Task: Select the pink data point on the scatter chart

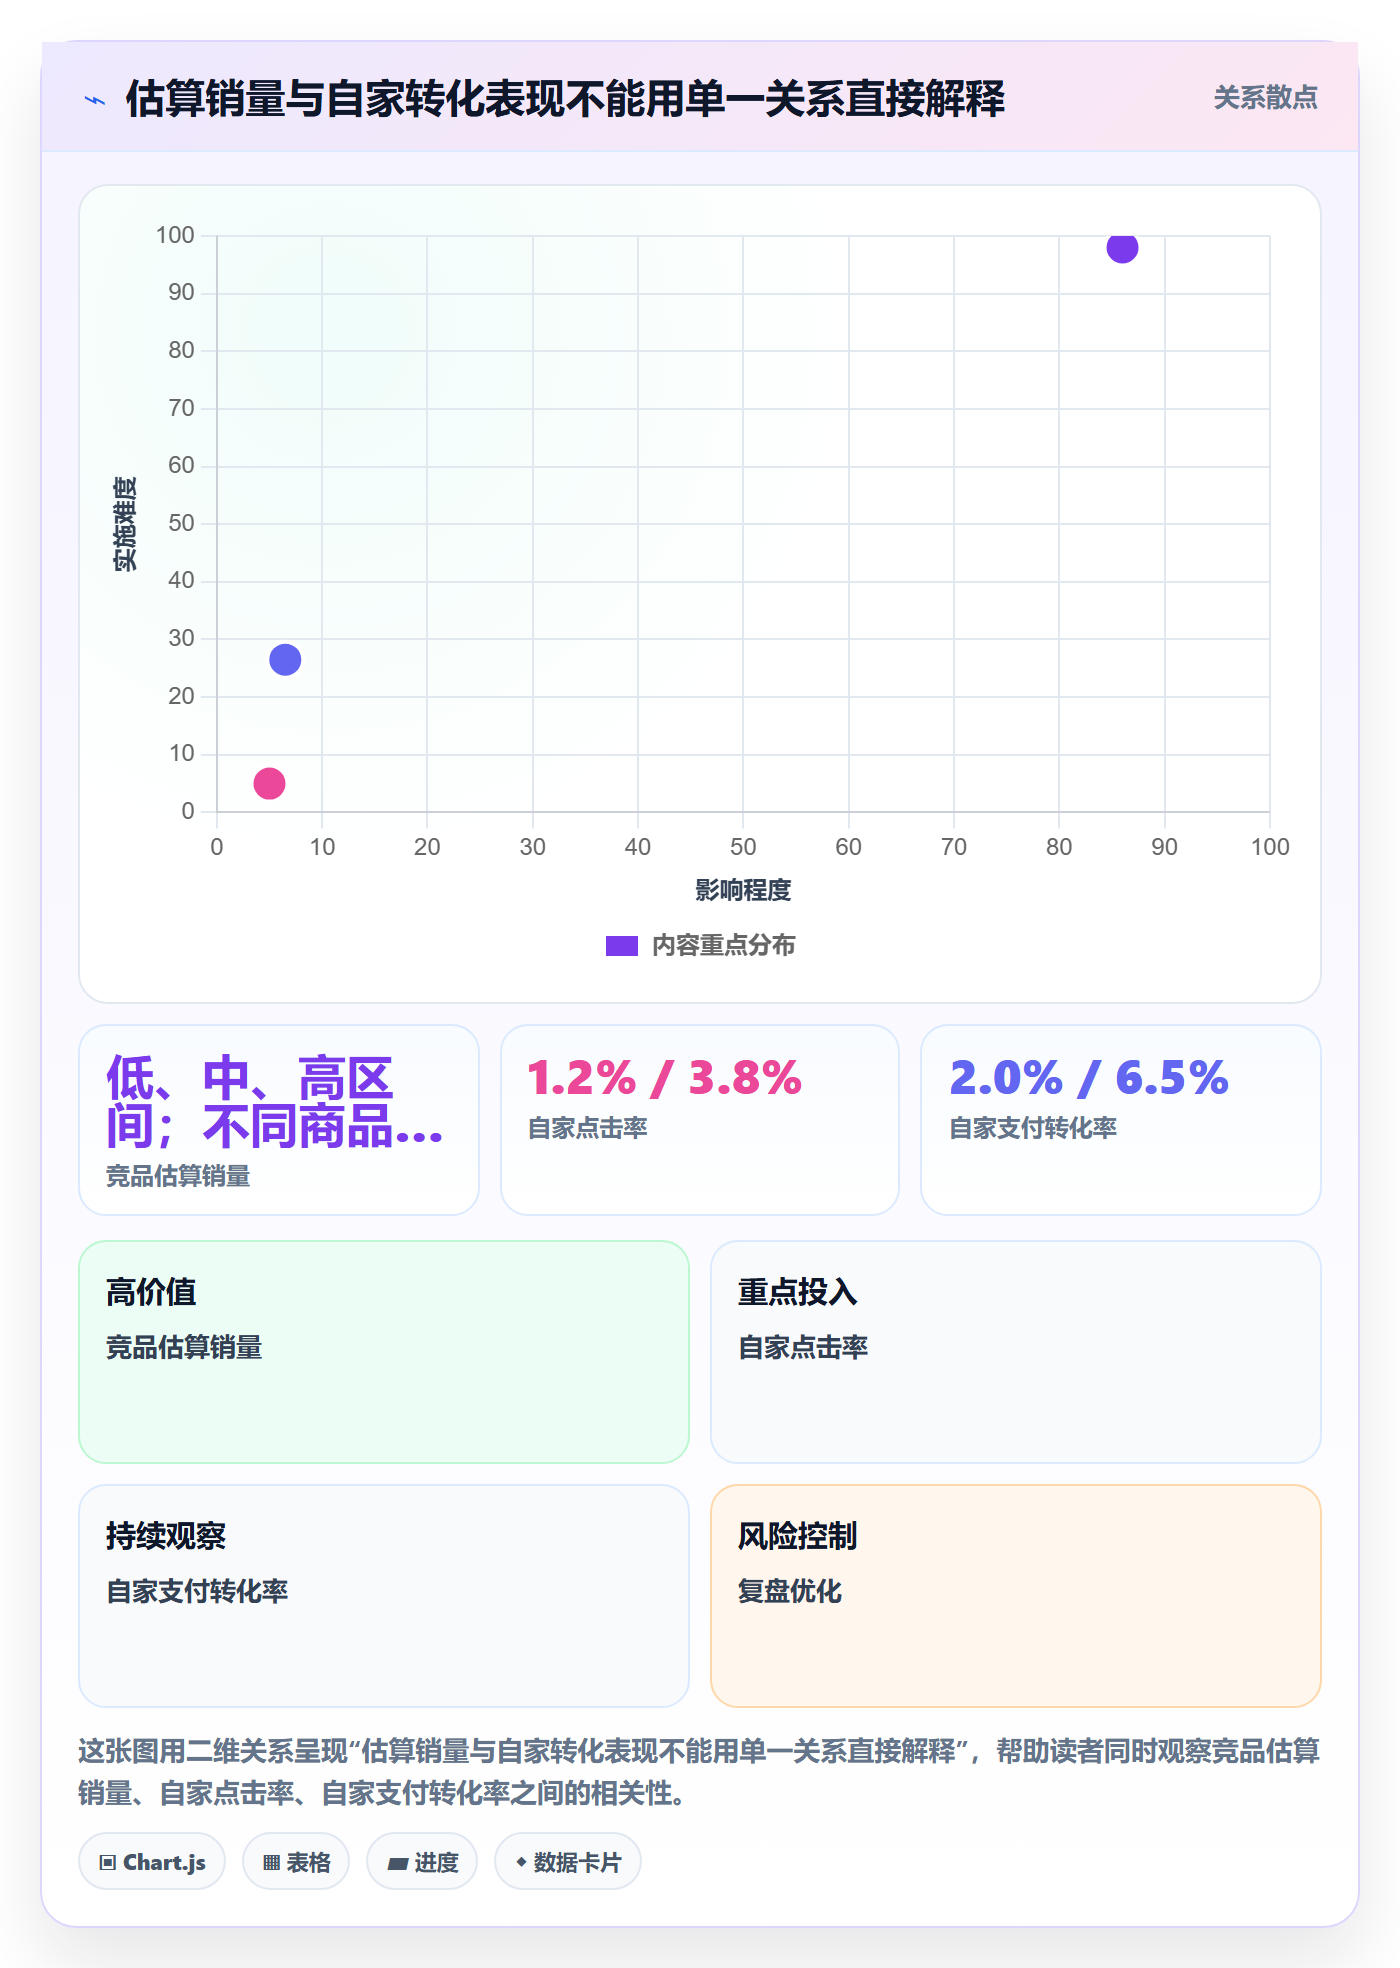Action: point(269,783)
